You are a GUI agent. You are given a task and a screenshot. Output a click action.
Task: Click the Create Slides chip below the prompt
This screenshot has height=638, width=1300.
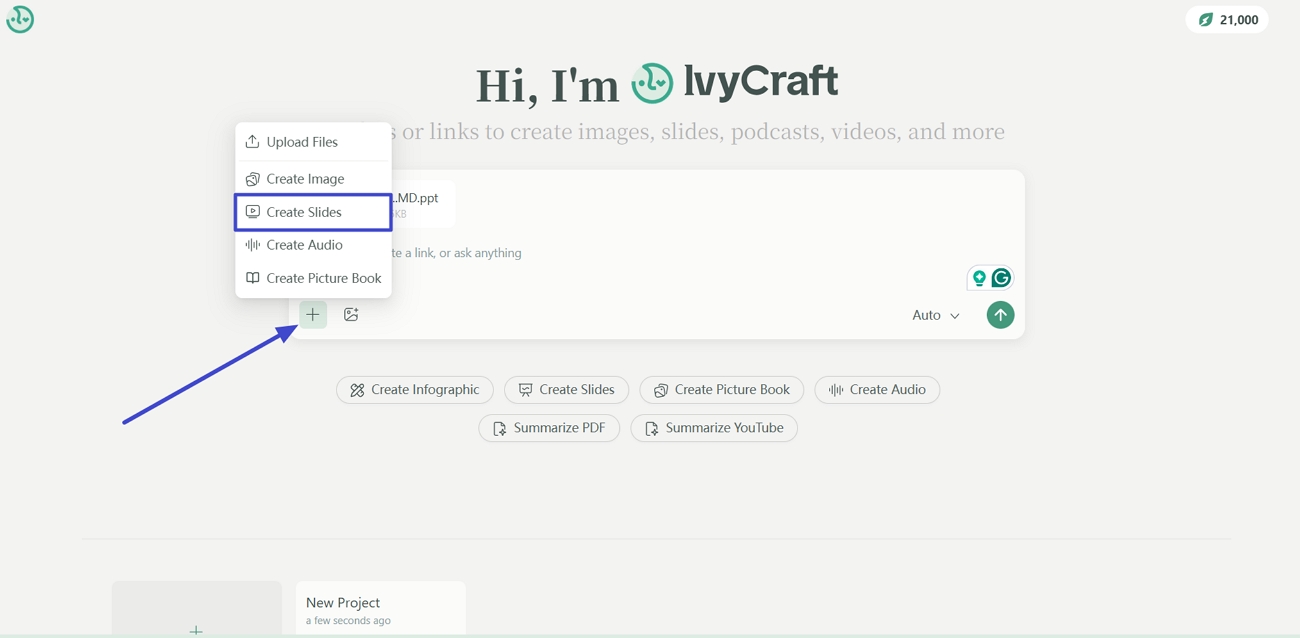click(x=566, y=390)
